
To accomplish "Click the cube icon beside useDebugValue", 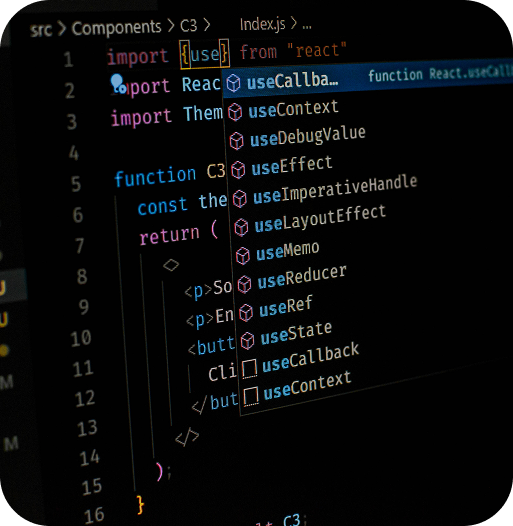I will [236, 140].
